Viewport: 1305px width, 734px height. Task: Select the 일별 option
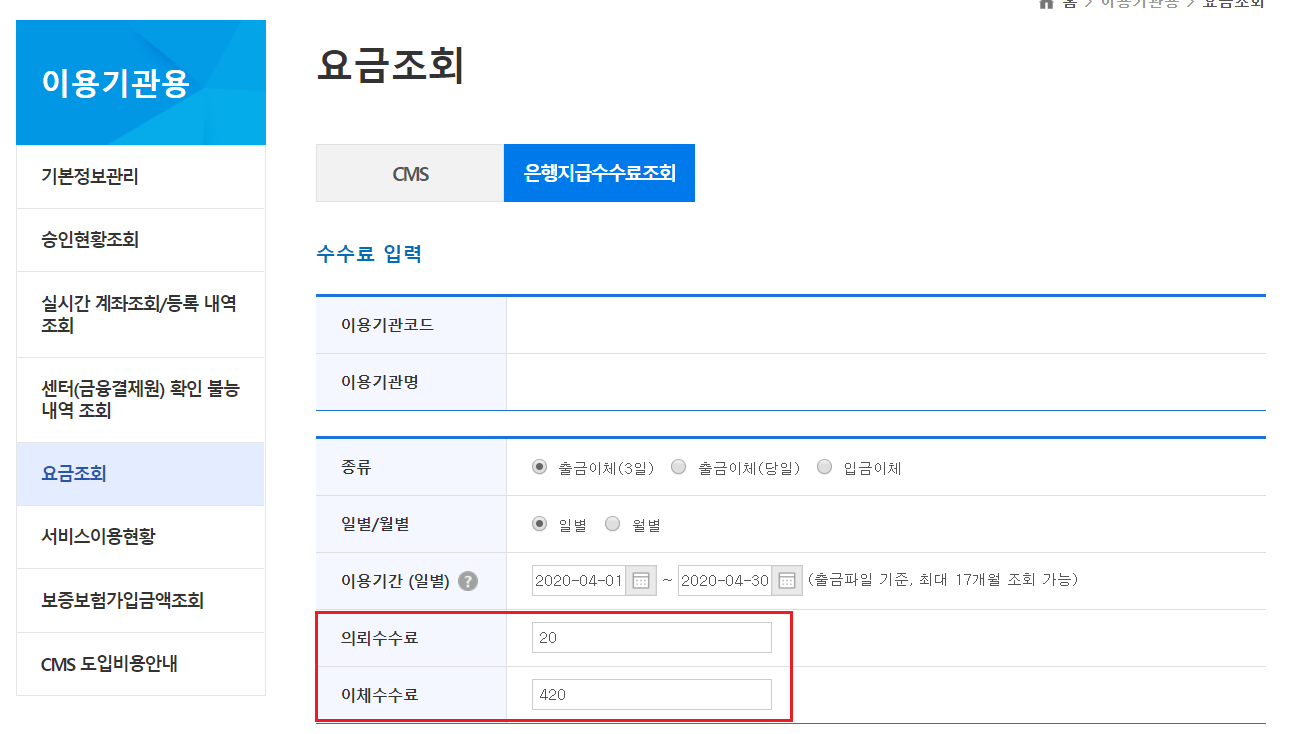[x=538, y=522]
